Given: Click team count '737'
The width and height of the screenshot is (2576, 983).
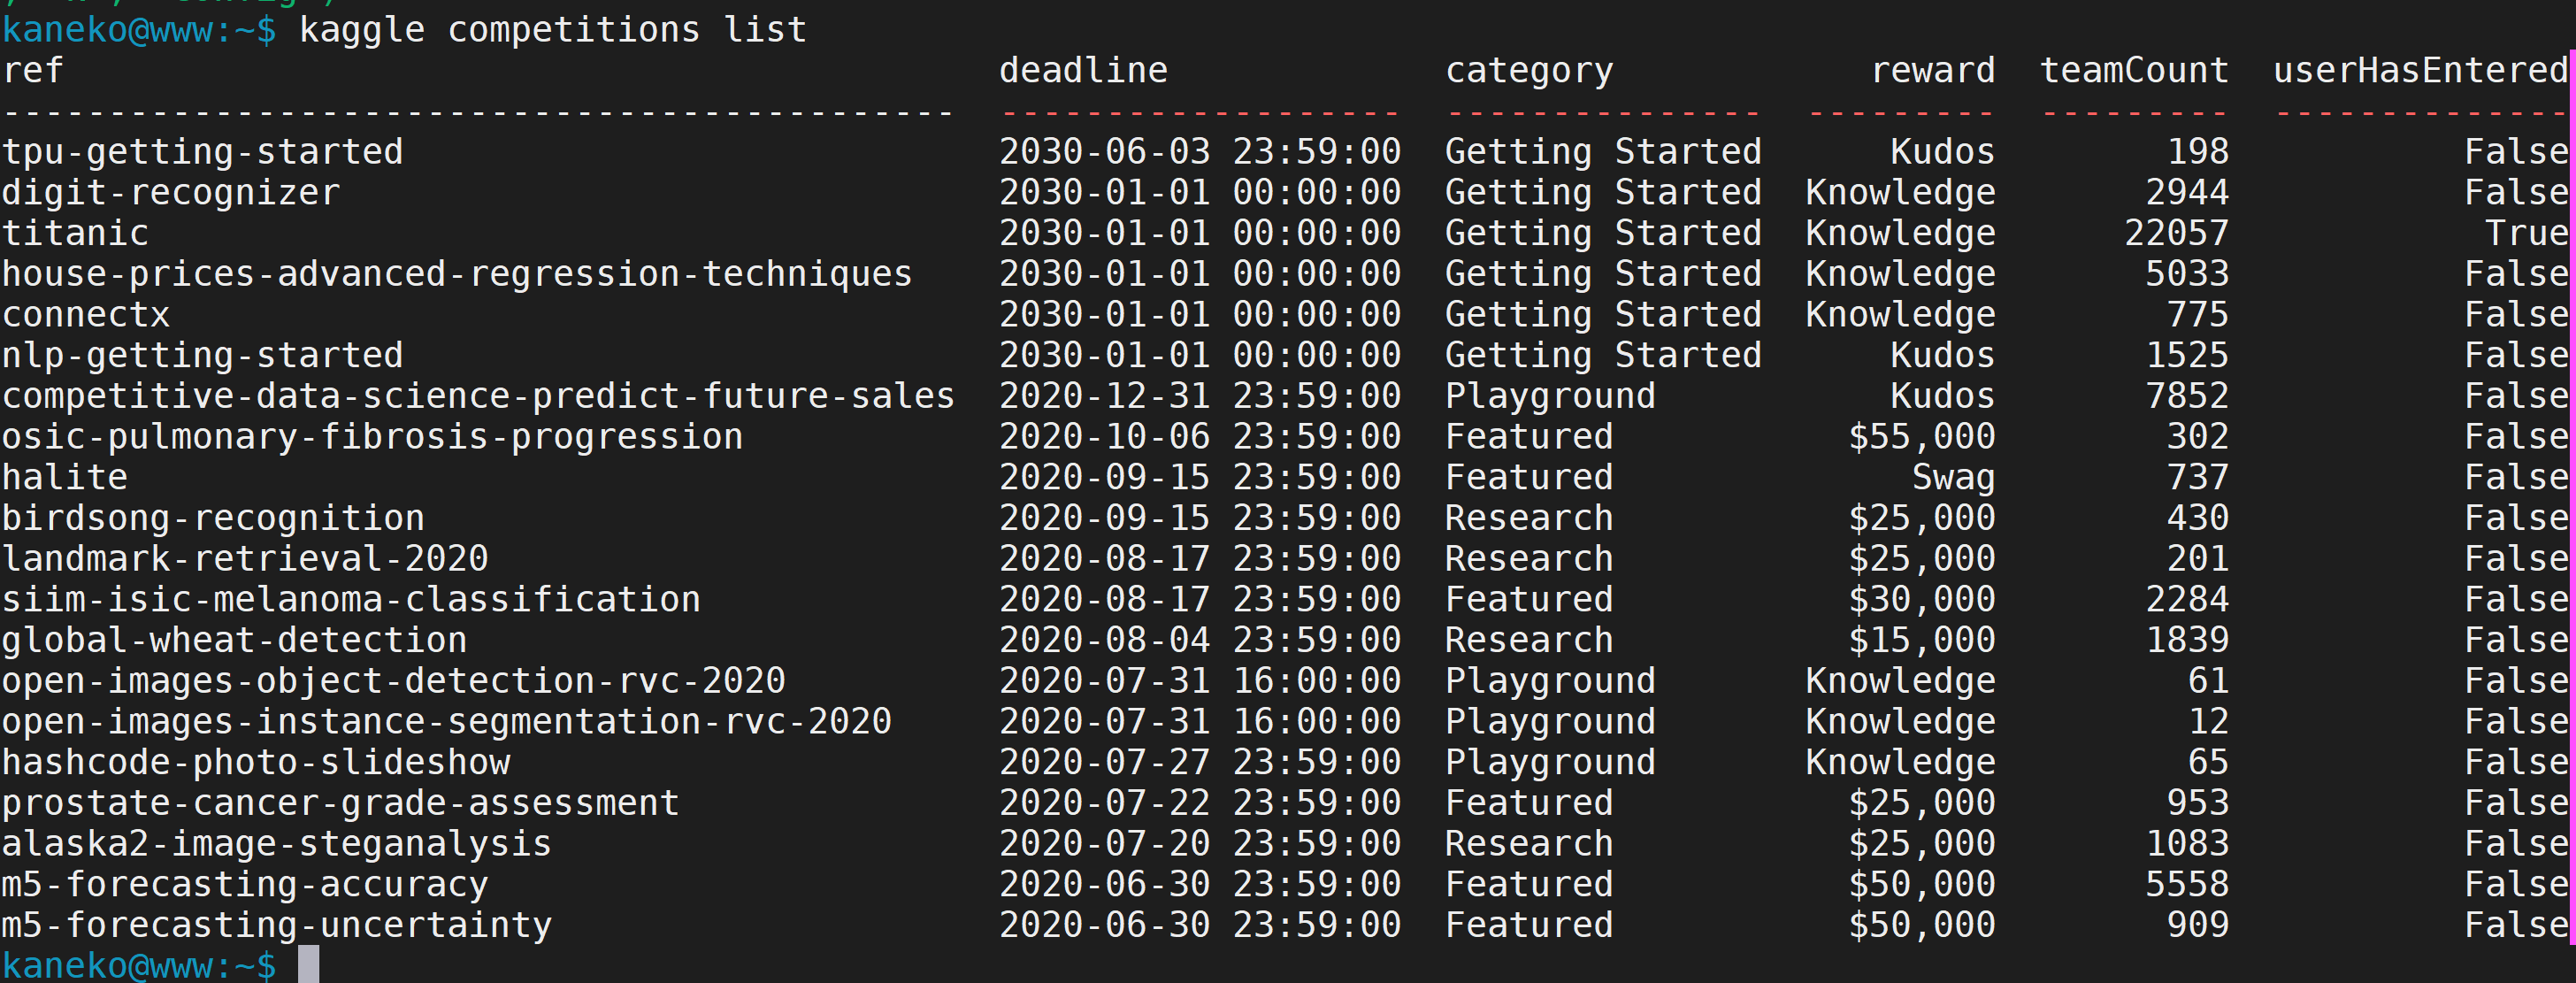Looking at the screenshot, I should [2198, 478].
